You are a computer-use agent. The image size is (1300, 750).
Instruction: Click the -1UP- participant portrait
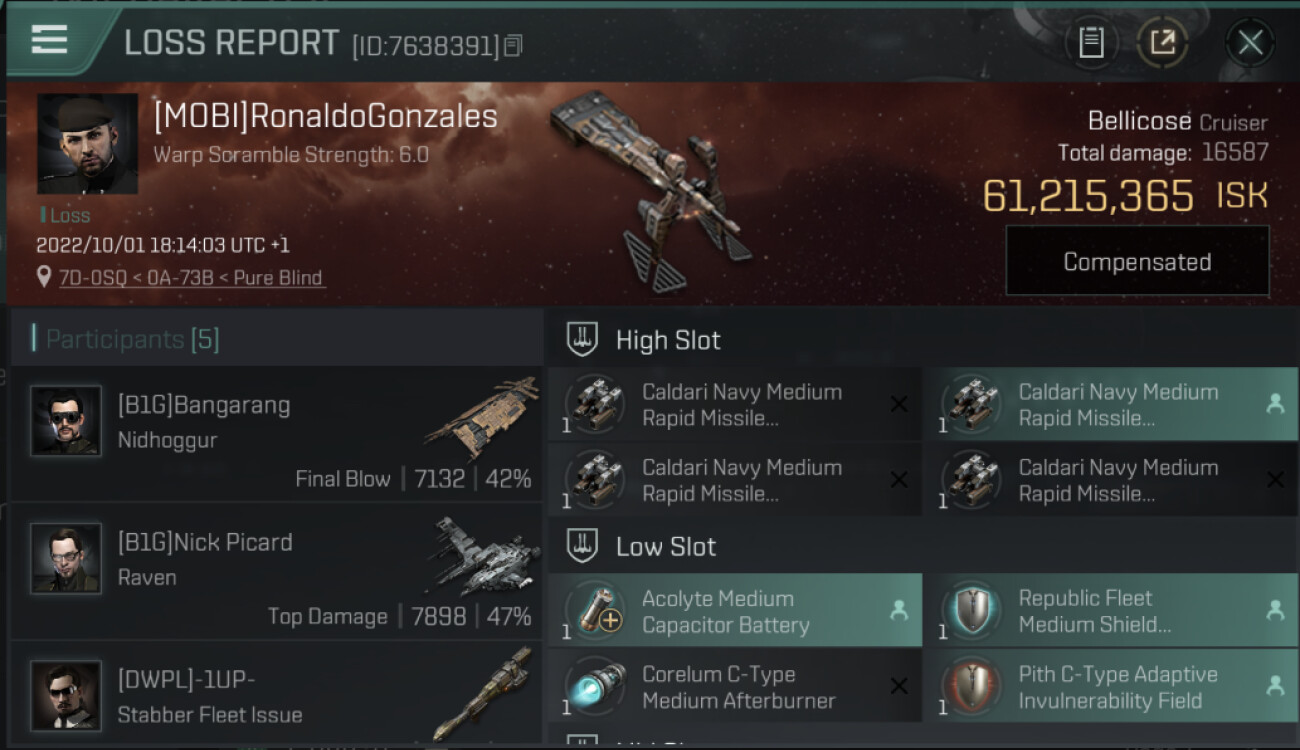point(66,695)
